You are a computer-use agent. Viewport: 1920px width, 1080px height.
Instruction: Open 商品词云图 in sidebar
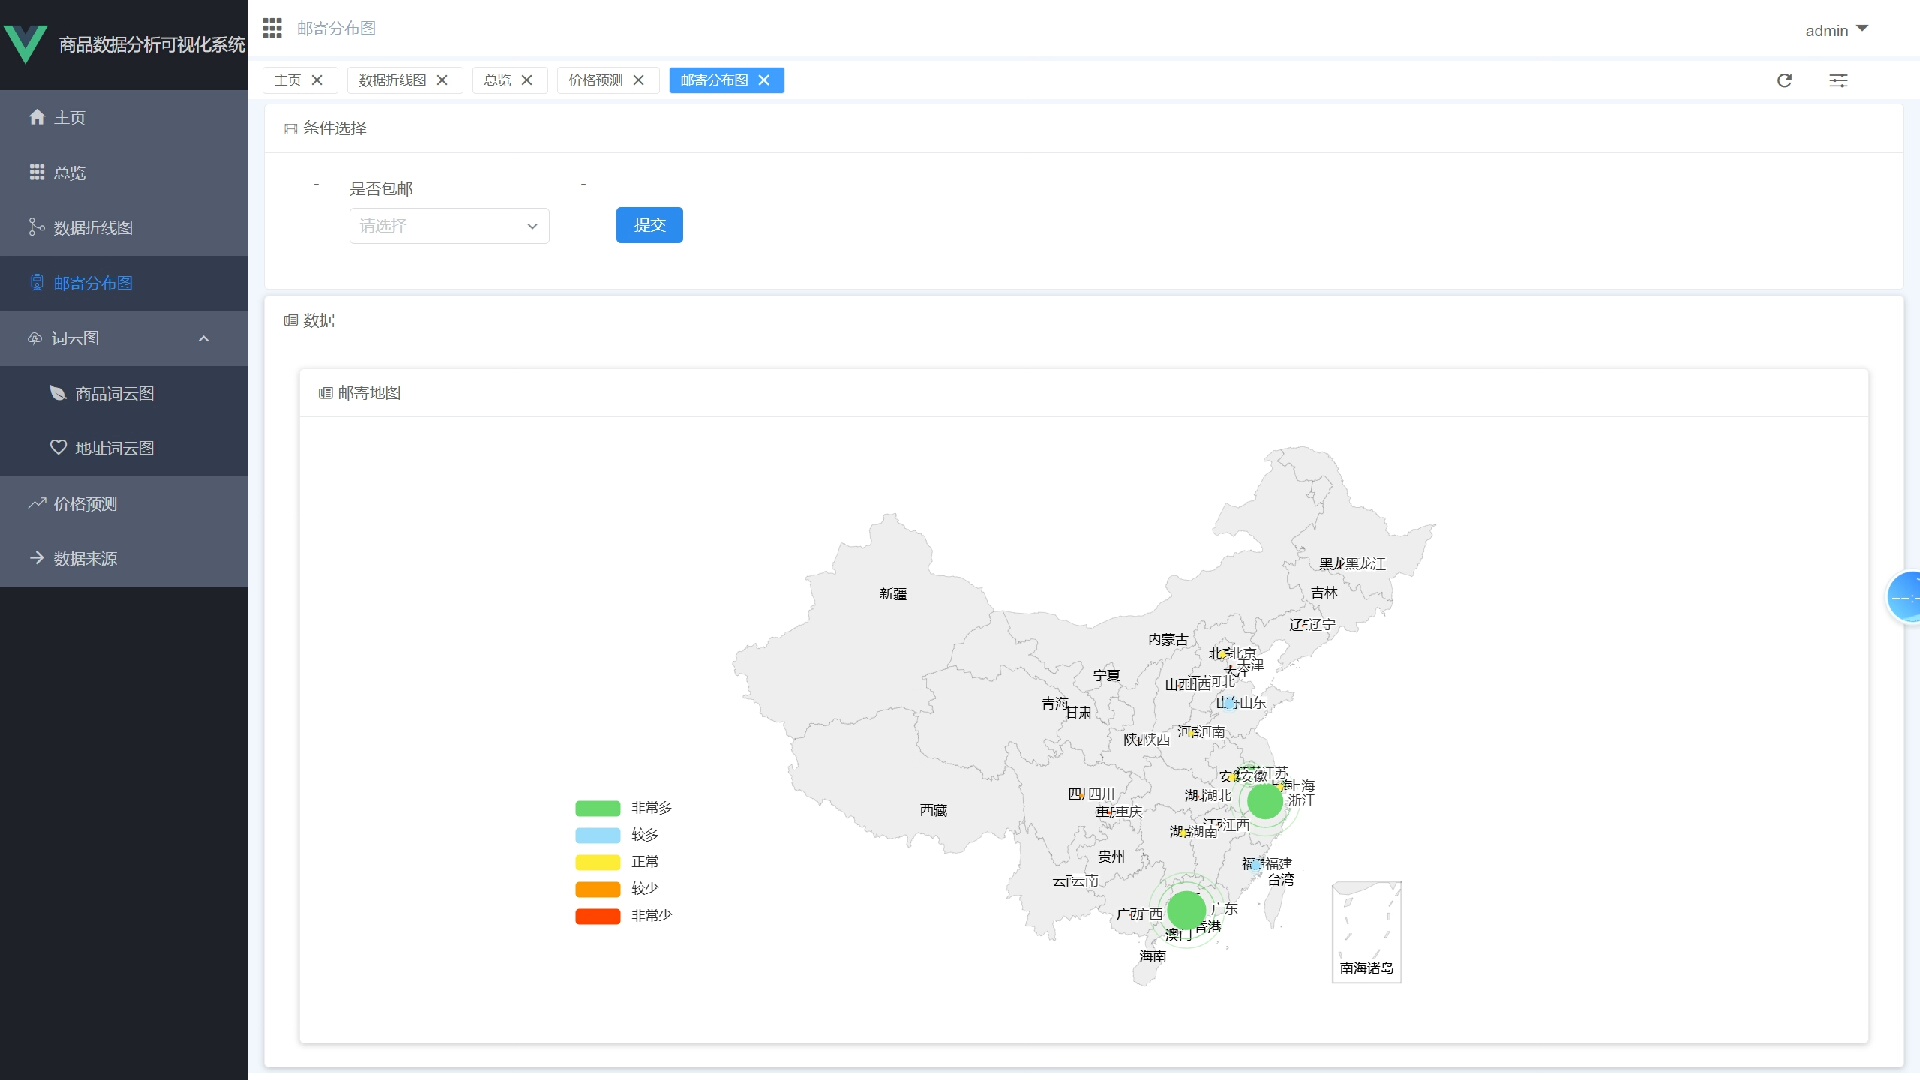[114, 393]
